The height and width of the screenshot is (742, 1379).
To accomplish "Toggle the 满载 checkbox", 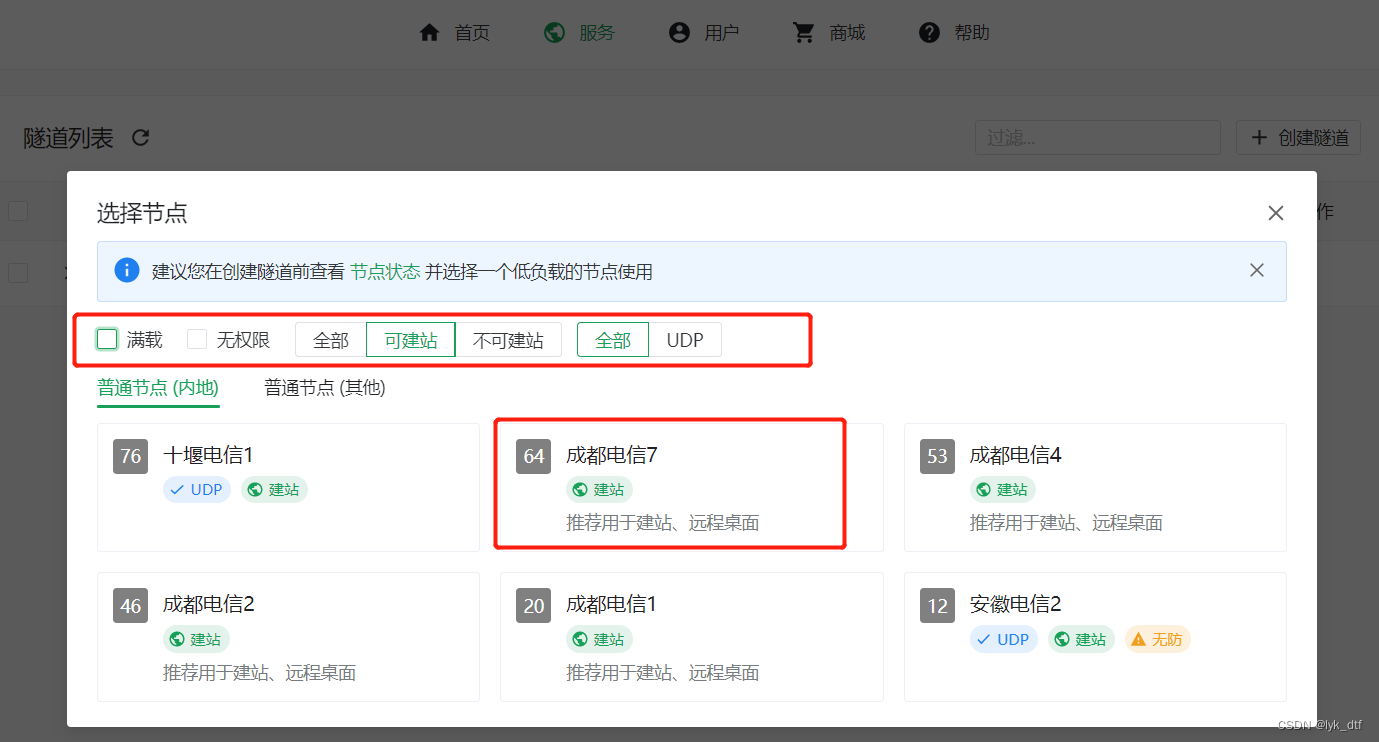I will [107, 339].
